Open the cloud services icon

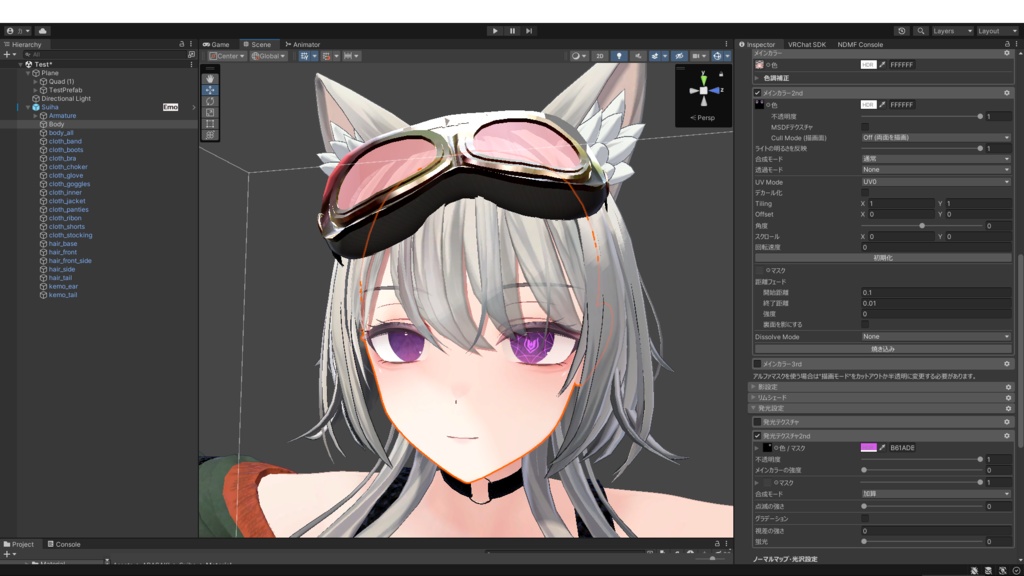pyautogui.click(x=43, y=31)
